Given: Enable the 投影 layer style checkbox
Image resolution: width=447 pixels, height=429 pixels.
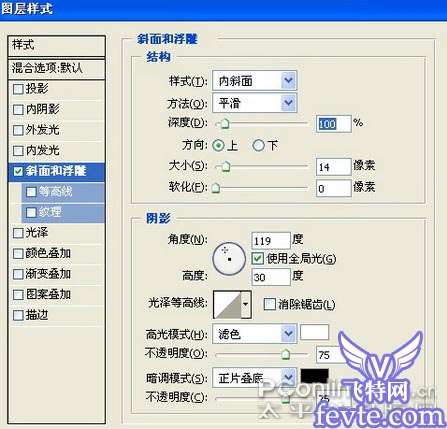Looking at the screenshot, I should (x=18, y=89).
